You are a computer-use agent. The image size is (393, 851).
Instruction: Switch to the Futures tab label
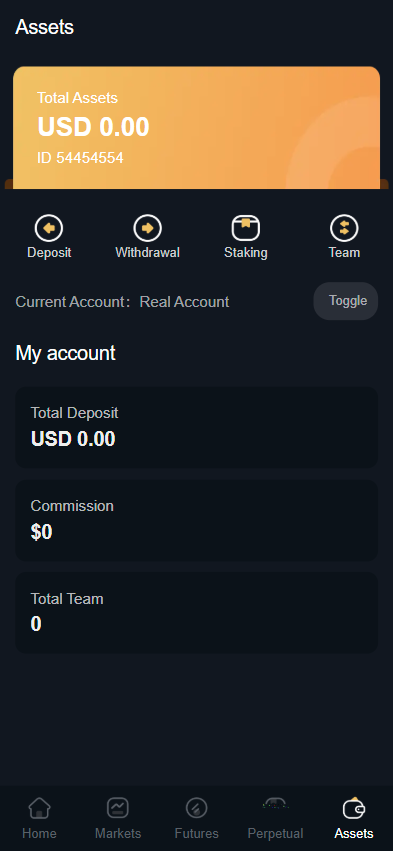coord(196,833)
